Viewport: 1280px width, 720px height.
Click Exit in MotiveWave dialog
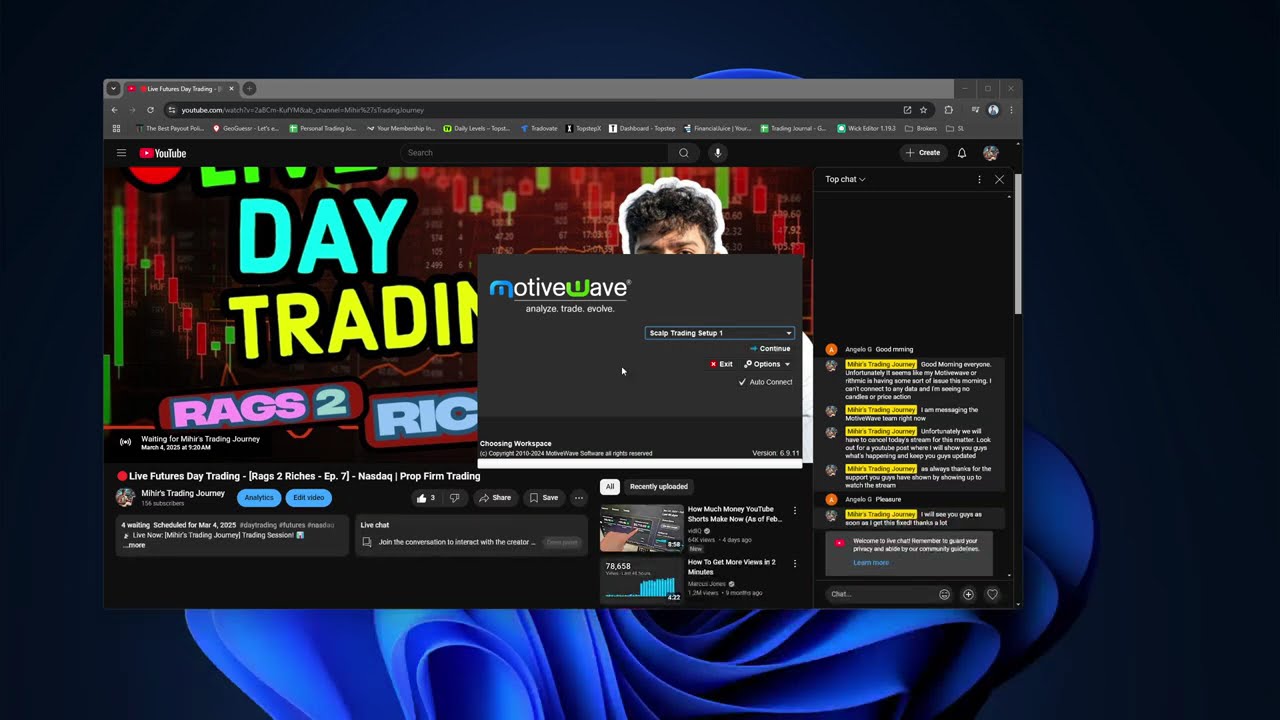pos(721,364)
